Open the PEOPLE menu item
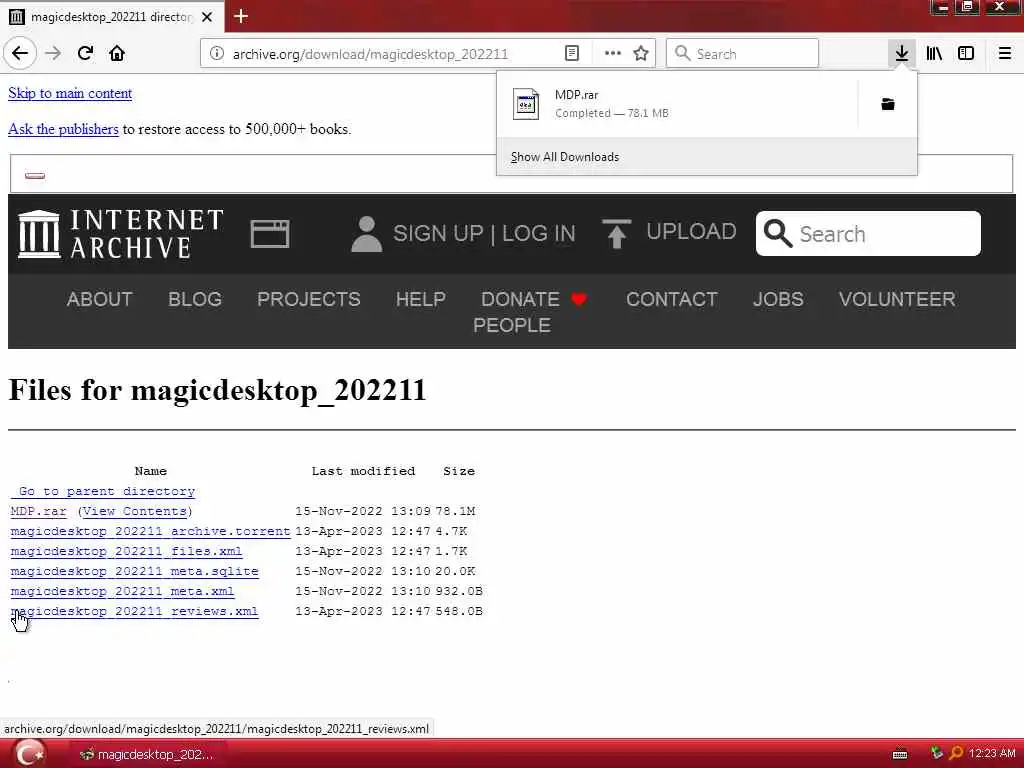The height and width of the screenshot is (768, 1024). click(511, 325)
